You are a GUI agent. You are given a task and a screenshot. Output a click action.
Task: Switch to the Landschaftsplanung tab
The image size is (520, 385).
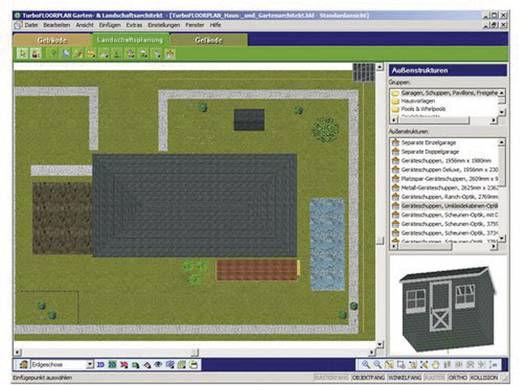(130, 40)
